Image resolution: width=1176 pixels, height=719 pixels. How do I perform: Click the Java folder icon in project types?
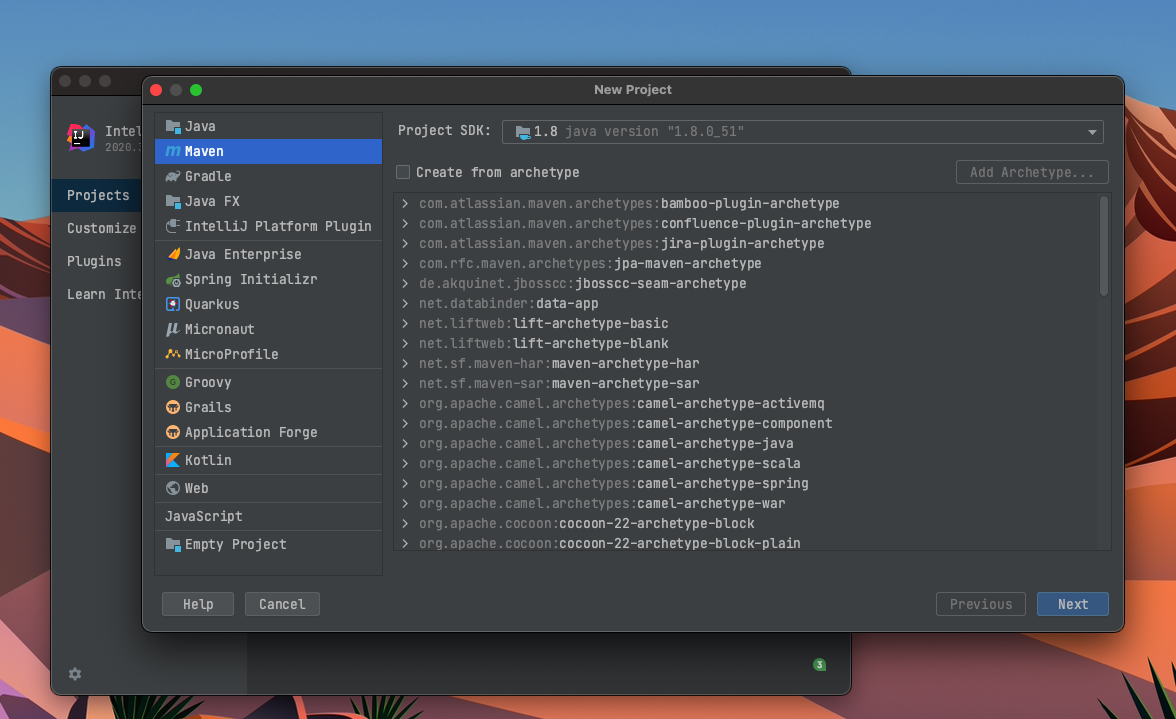[173, 126]
